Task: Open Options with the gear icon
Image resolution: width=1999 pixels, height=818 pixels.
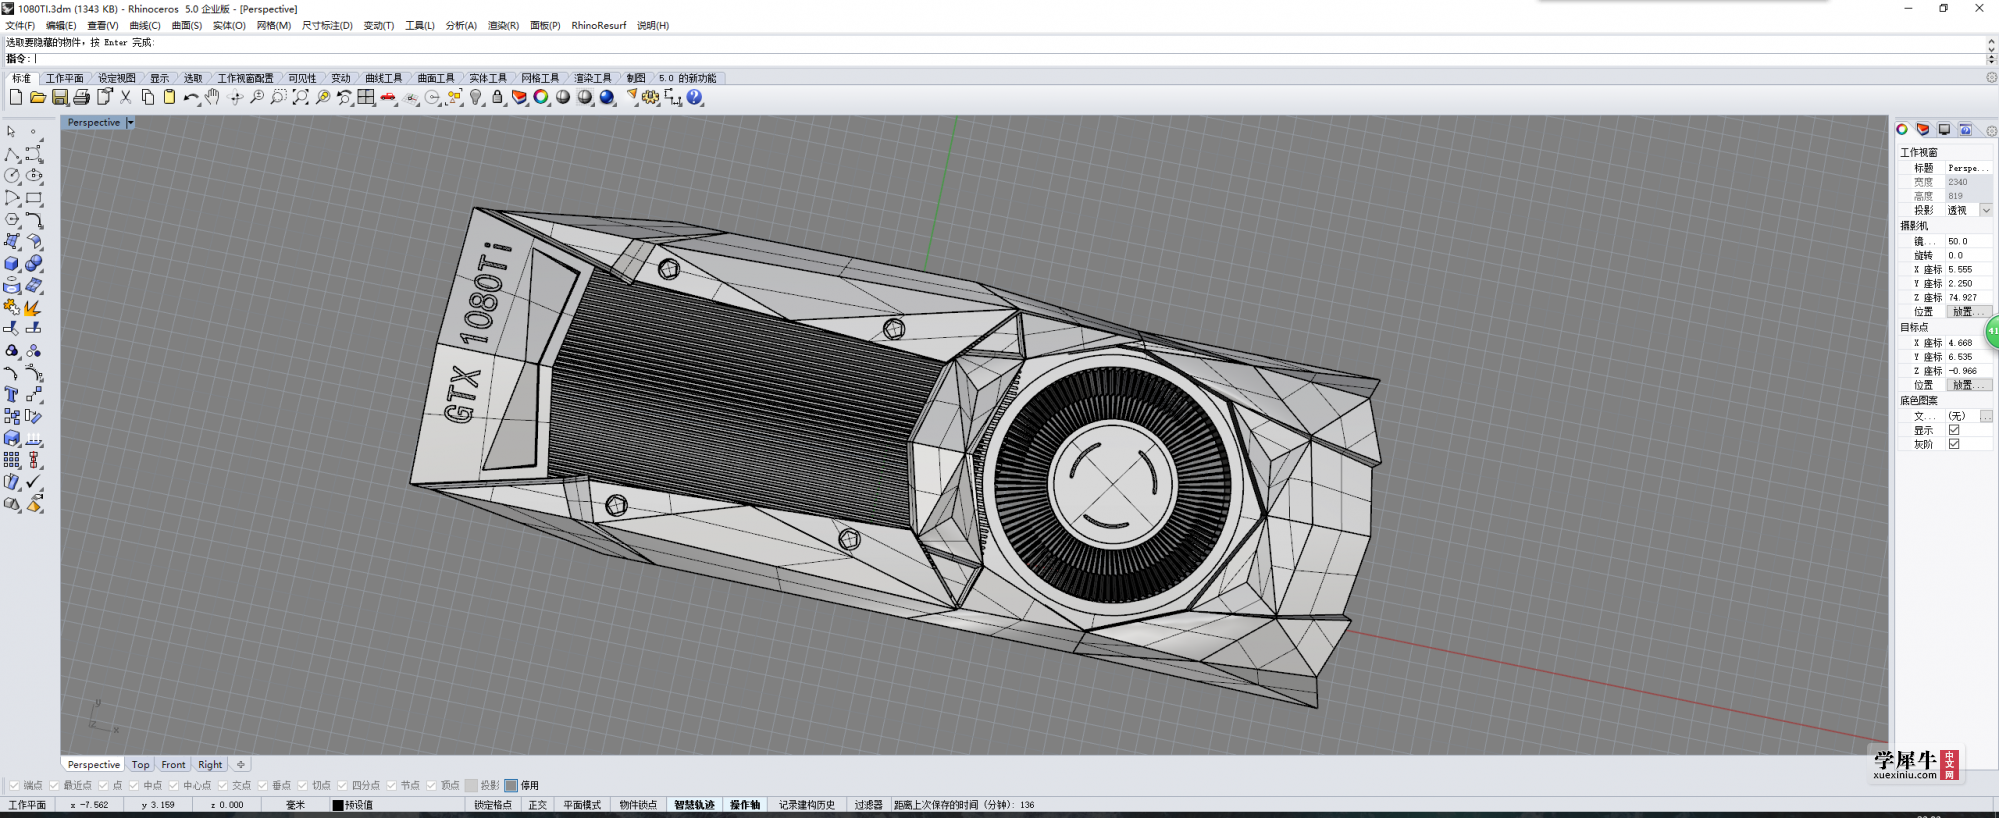Action: click(651, 97)
